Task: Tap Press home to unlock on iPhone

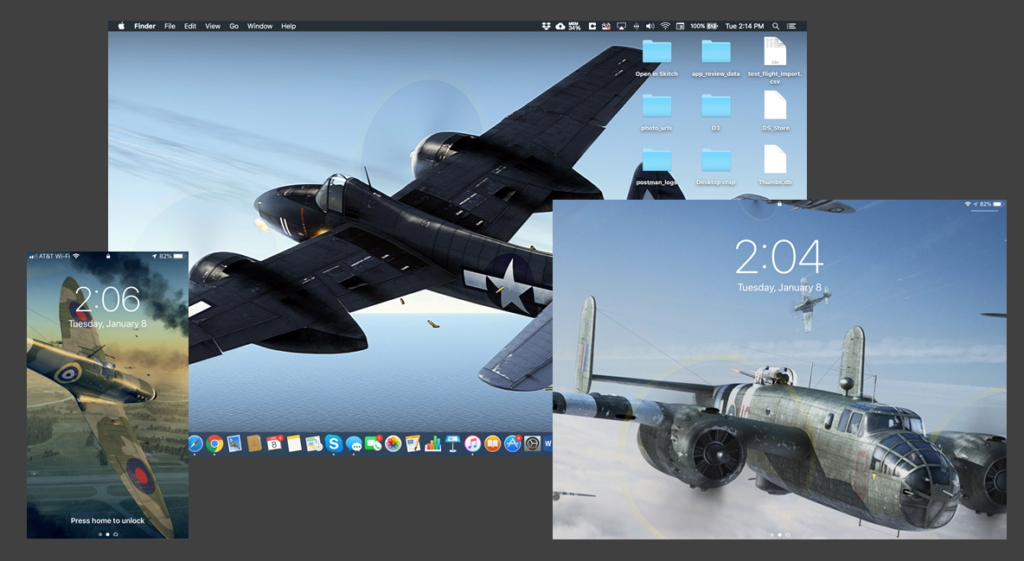Action: pos(108,521)
